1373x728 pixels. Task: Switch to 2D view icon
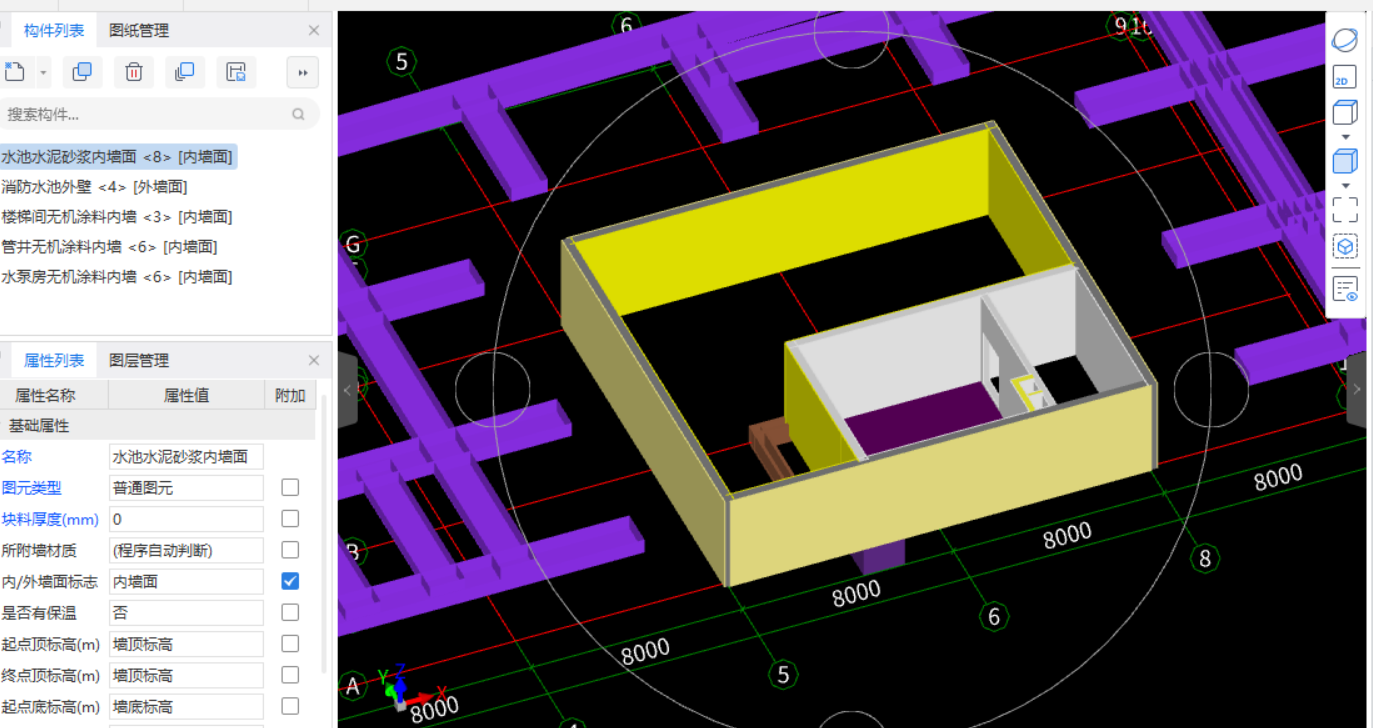(x=1343, y=77)
